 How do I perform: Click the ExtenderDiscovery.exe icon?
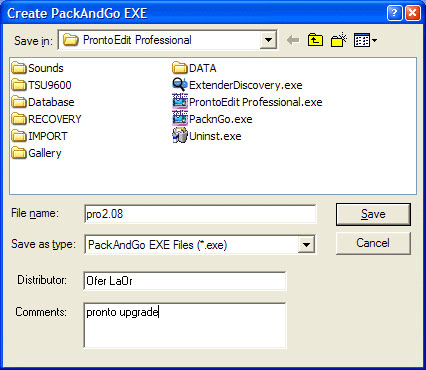[180, 85]
